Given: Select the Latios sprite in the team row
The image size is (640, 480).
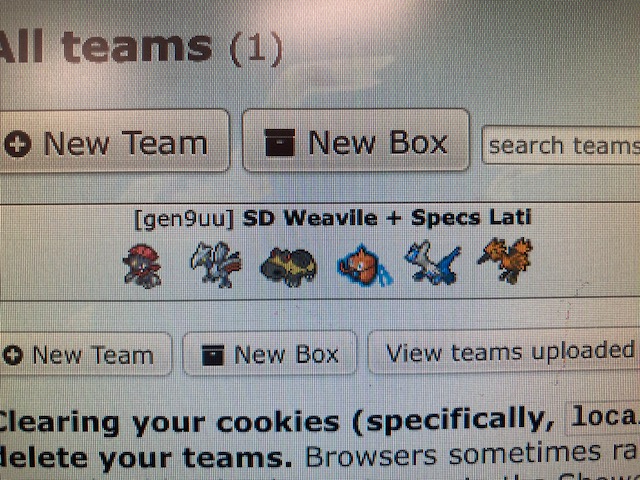Looking at the screenshot, I should tap(433, 264).
